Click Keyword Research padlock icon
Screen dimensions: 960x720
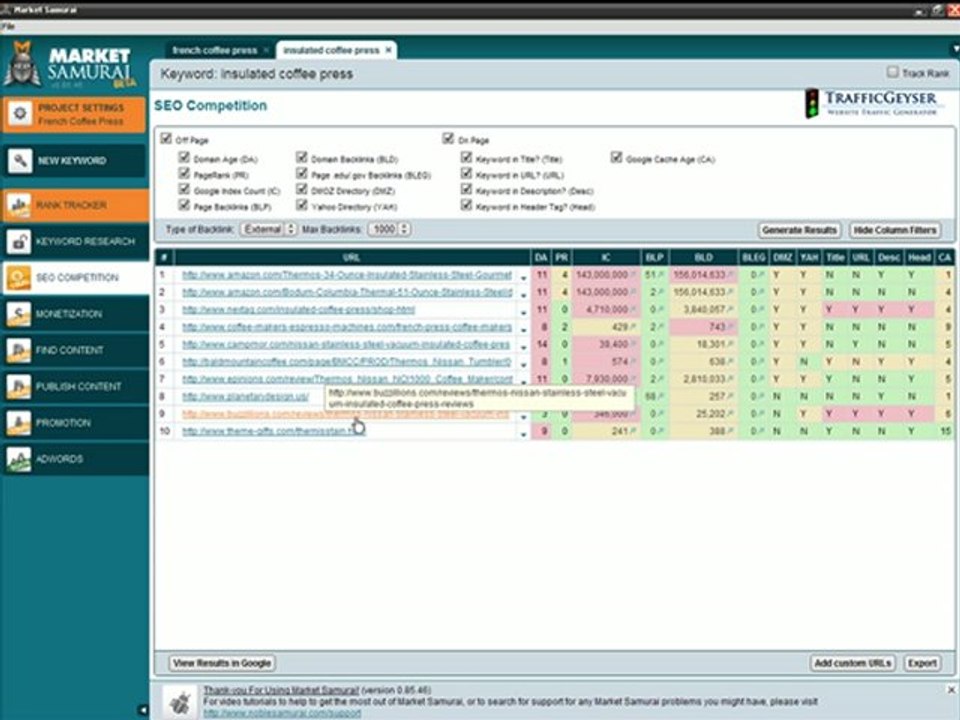click(19, 242)
